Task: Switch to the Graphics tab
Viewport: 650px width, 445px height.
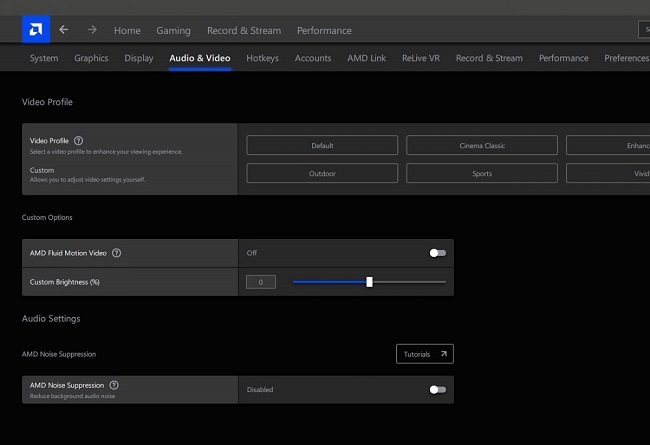Action: (91, 58)
